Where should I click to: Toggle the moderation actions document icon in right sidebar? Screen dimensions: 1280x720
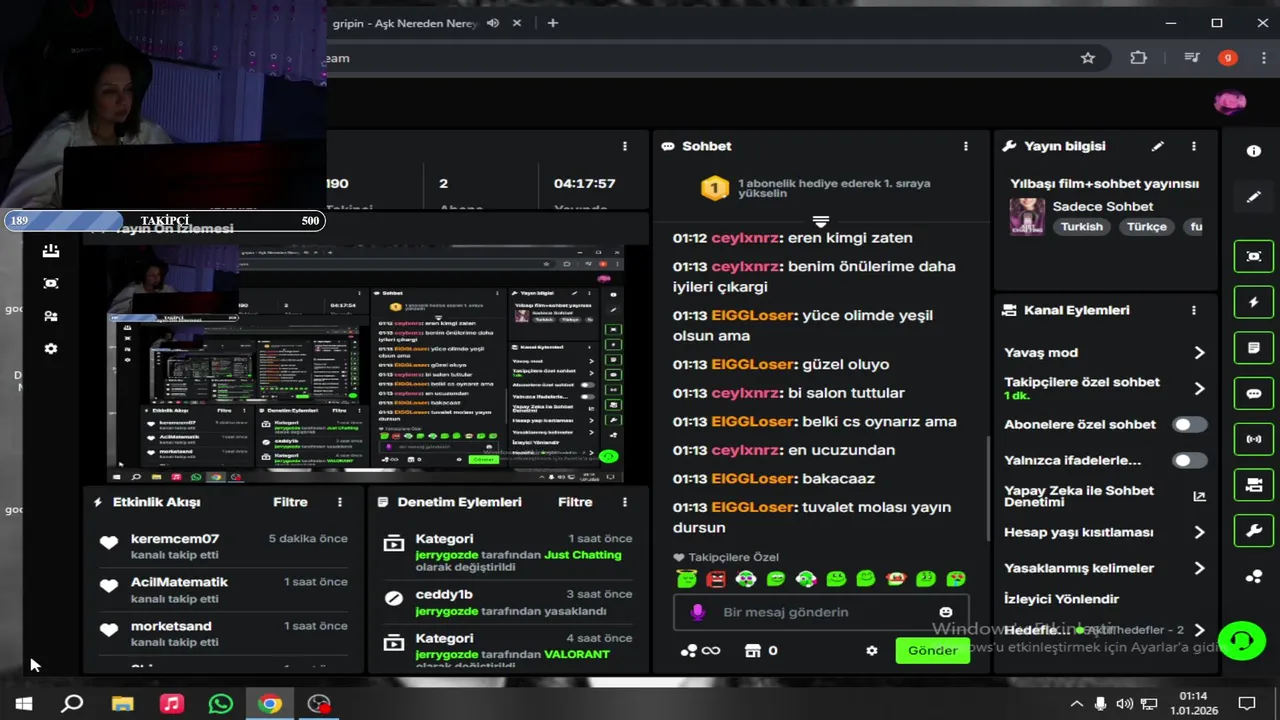coord(1254,348)
